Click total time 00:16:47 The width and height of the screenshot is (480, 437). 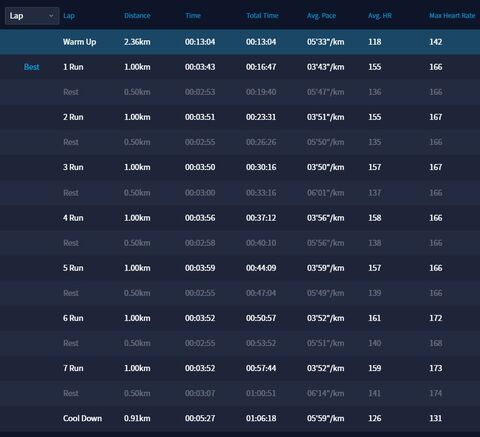261,67
